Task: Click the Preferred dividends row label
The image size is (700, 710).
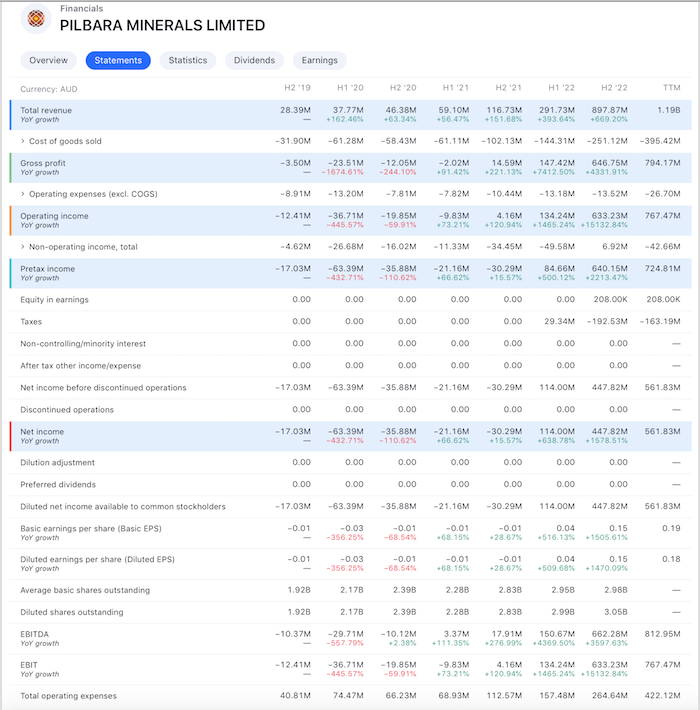Action: [x=58, y=485]
